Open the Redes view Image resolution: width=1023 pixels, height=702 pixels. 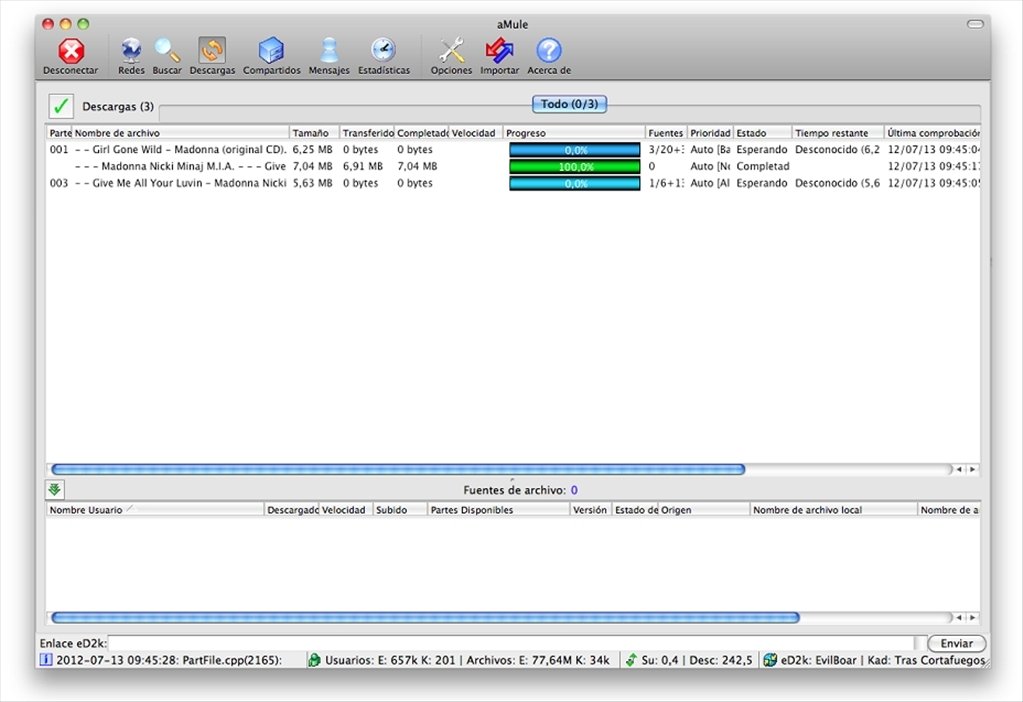point(131,57)
